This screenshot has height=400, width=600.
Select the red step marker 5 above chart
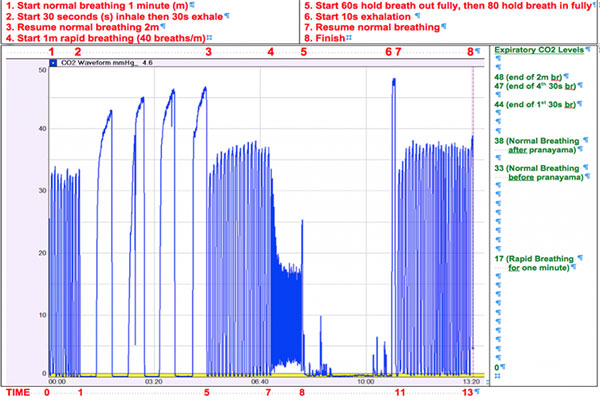tap(304, 50)
